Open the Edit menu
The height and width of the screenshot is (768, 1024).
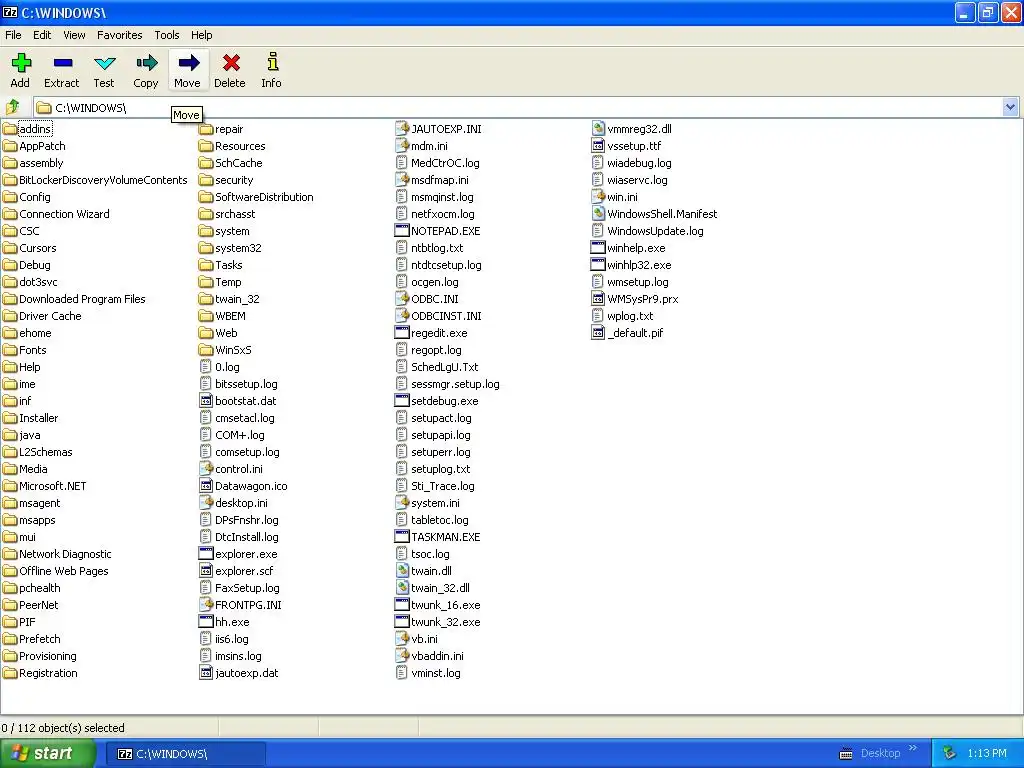coord(42,35)
